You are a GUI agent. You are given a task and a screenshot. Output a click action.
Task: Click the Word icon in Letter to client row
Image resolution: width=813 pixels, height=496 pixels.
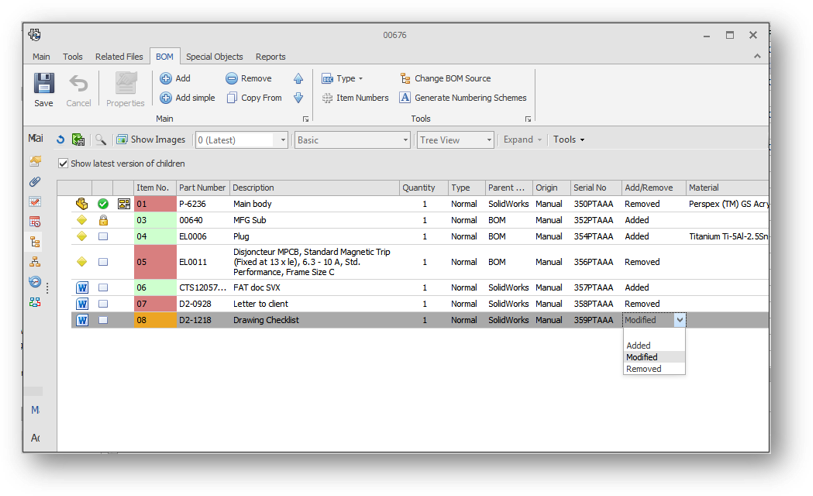[x=82, y=304]
